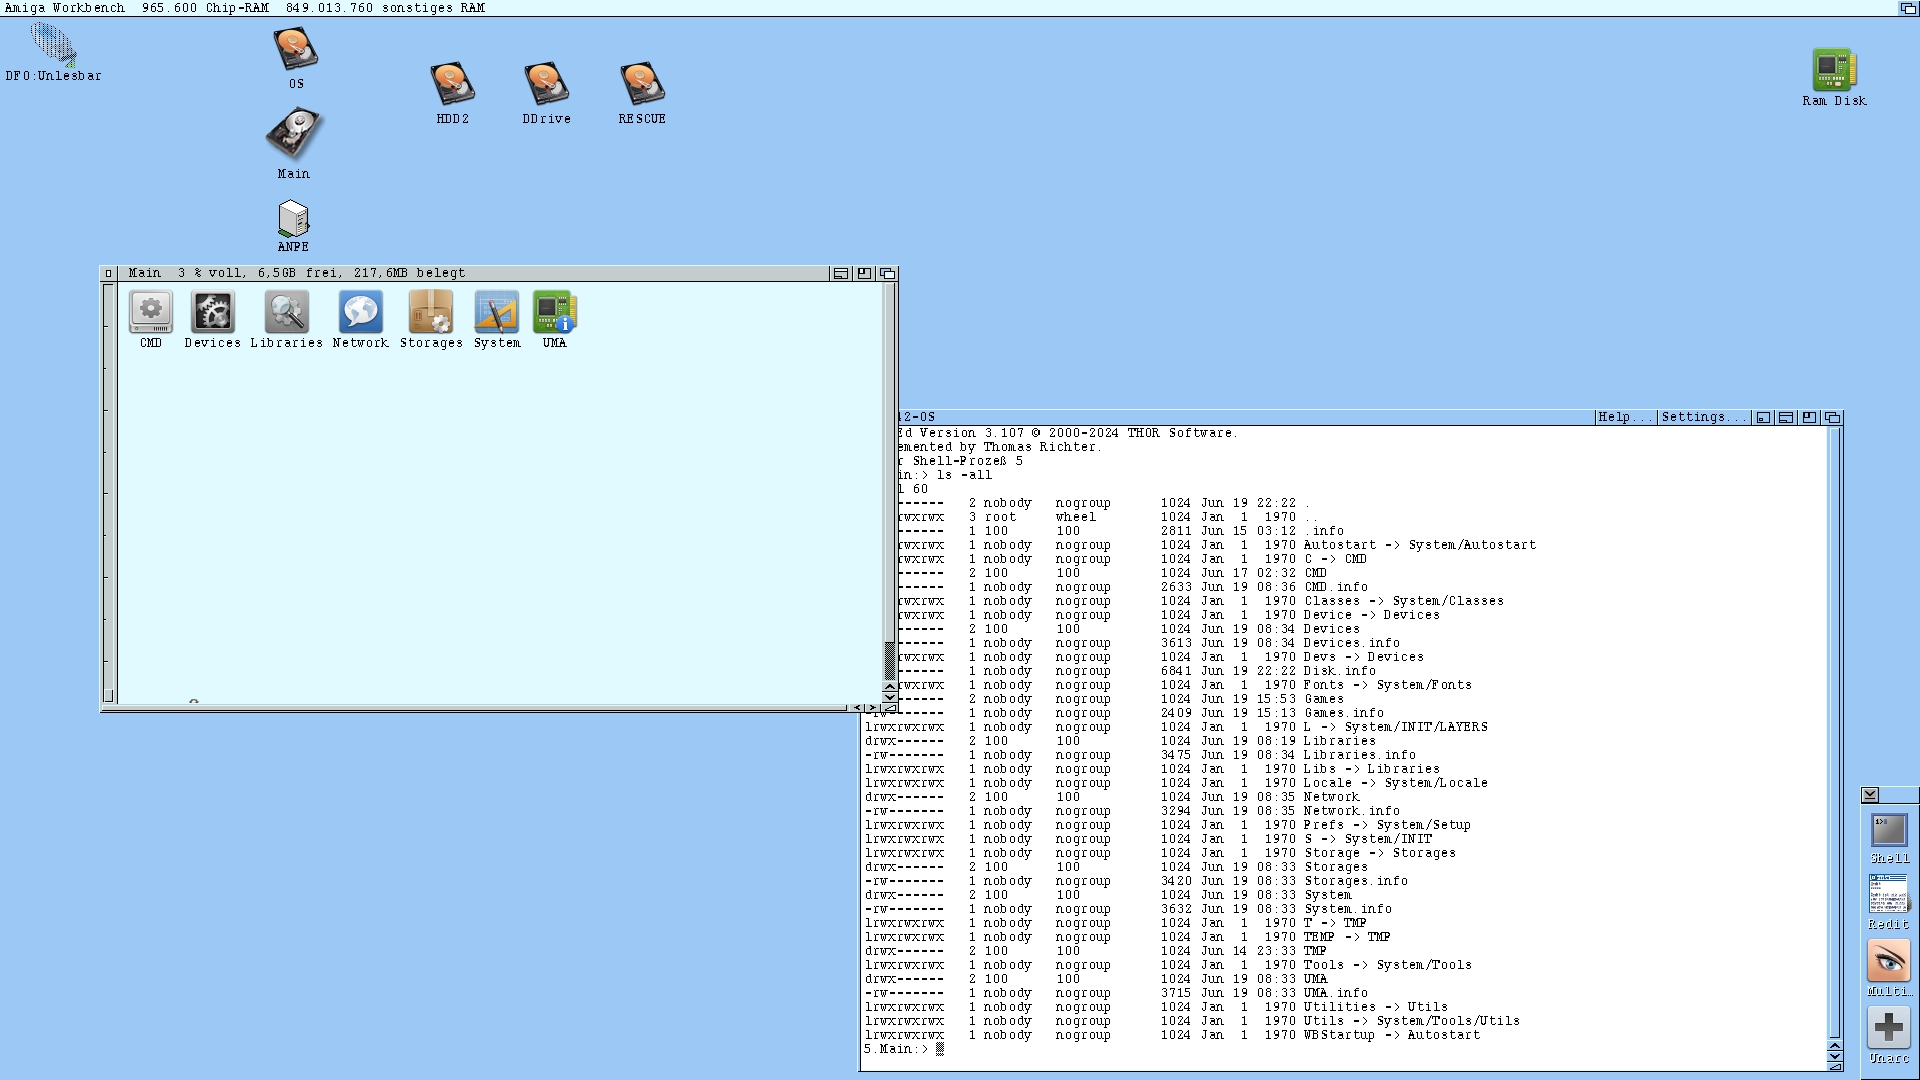The width and height of the screenshot is (1920, 1080).
Task: Open Settings in shell title bar
Action: (x=1702, y=417)
